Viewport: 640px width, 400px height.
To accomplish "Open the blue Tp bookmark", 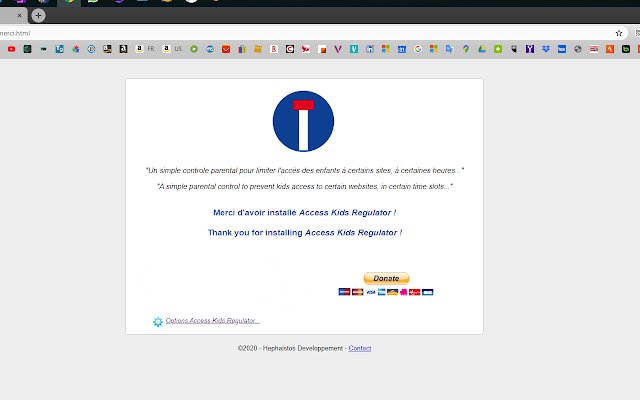I will pyautogui.click(x=59, y=49).
